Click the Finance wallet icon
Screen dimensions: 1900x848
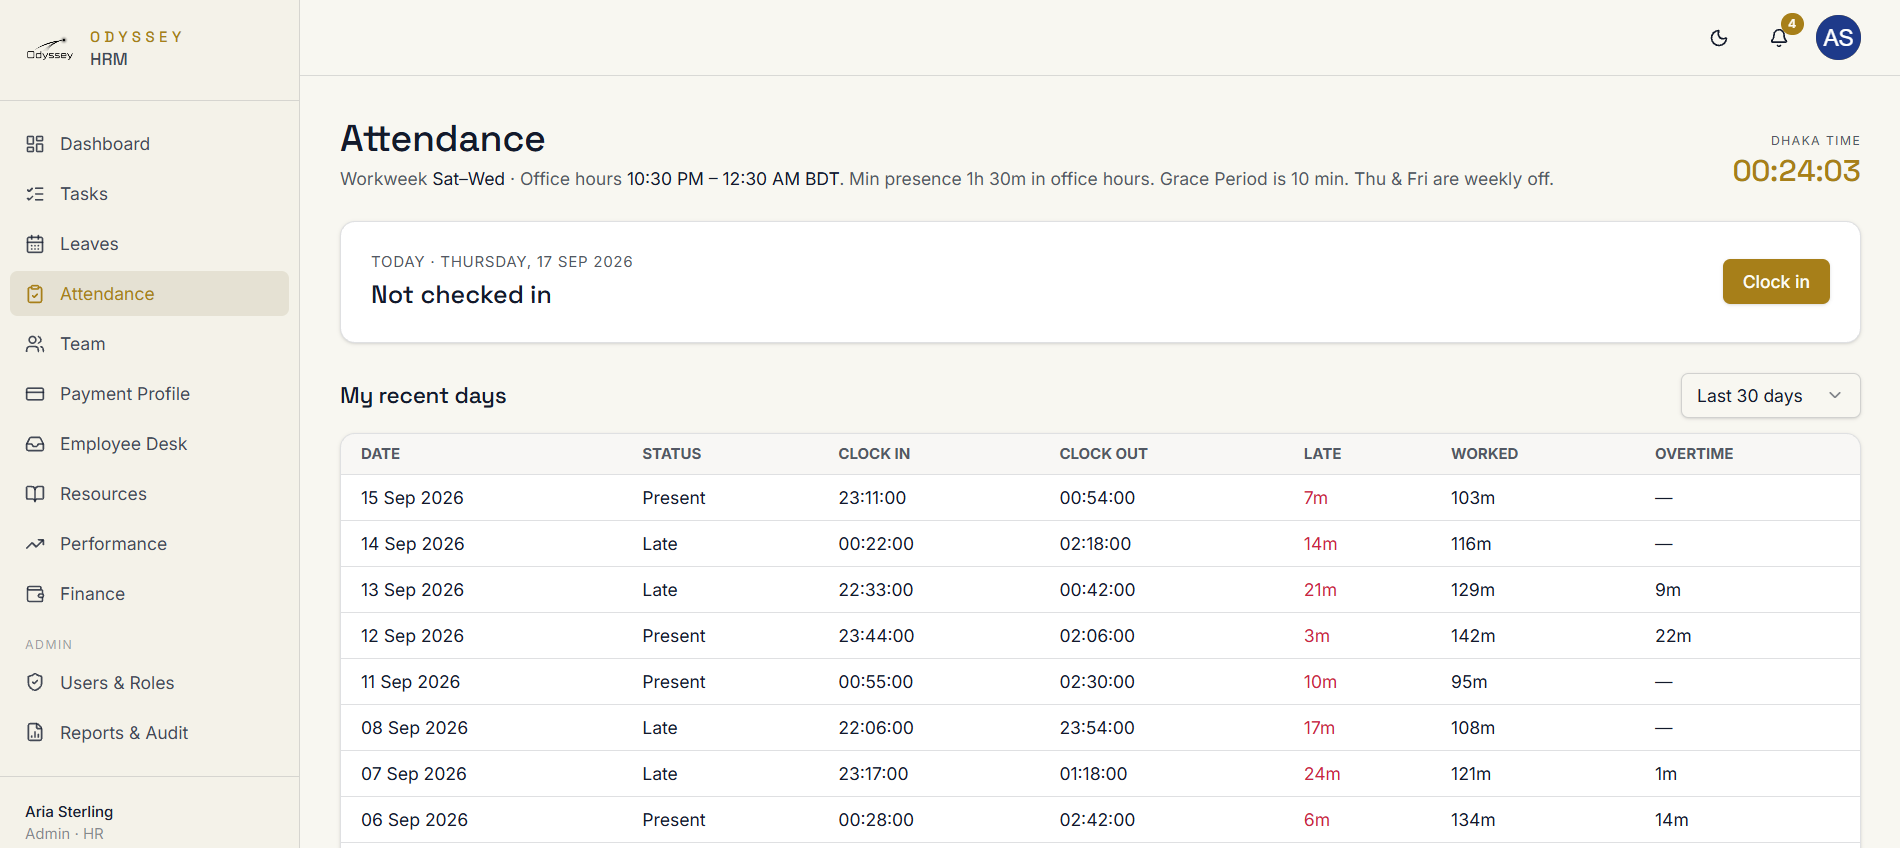[35, 594]
